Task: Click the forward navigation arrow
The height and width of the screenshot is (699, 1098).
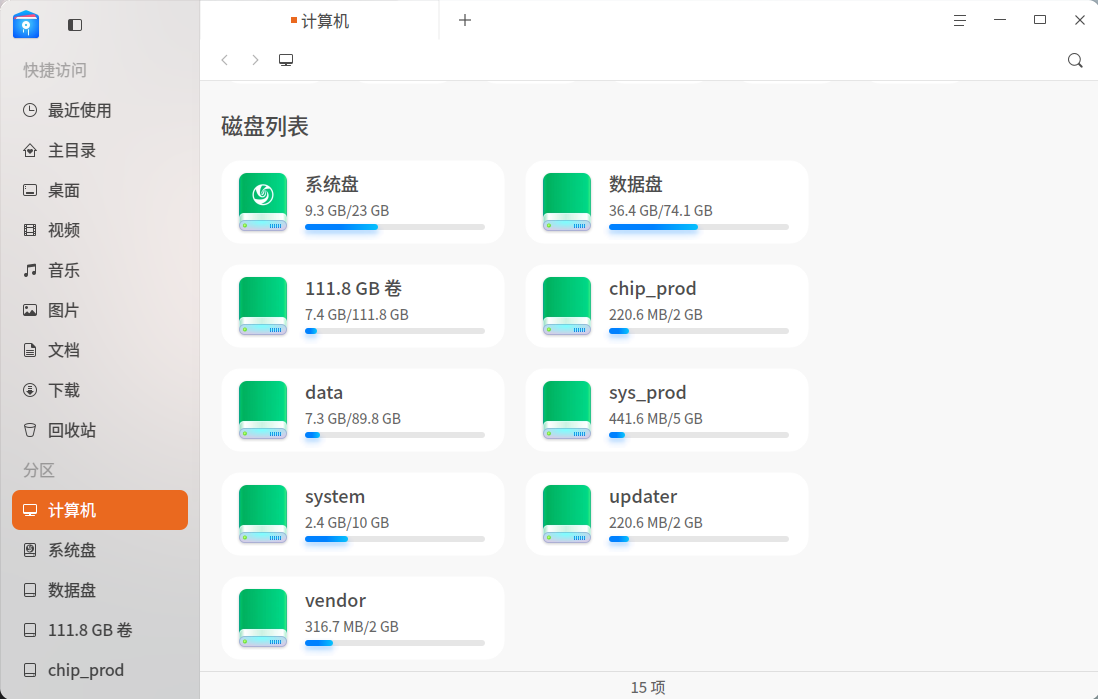Action: coord(254,59)
